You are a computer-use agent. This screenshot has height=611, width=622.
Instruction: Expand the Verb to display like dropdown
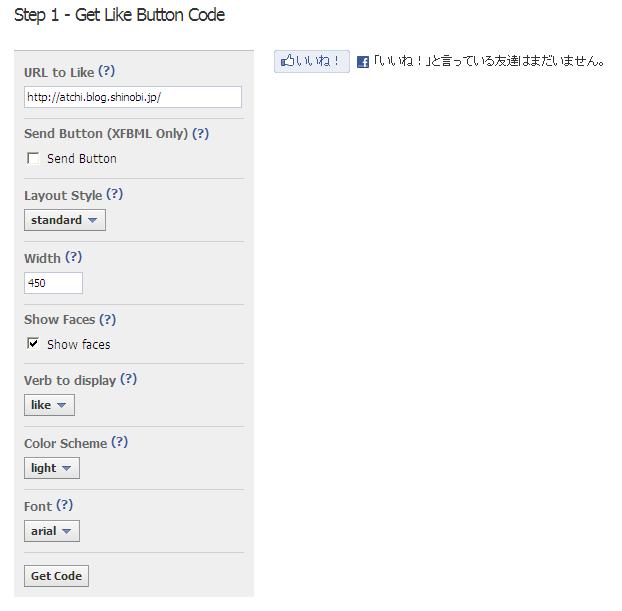pos(49,405)
